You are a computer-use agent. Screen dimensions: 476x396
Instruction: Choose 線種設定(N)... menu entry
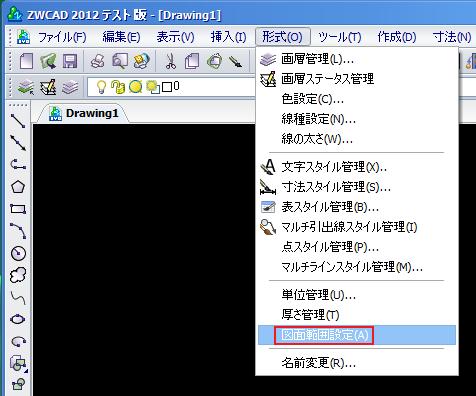point(357,119)
